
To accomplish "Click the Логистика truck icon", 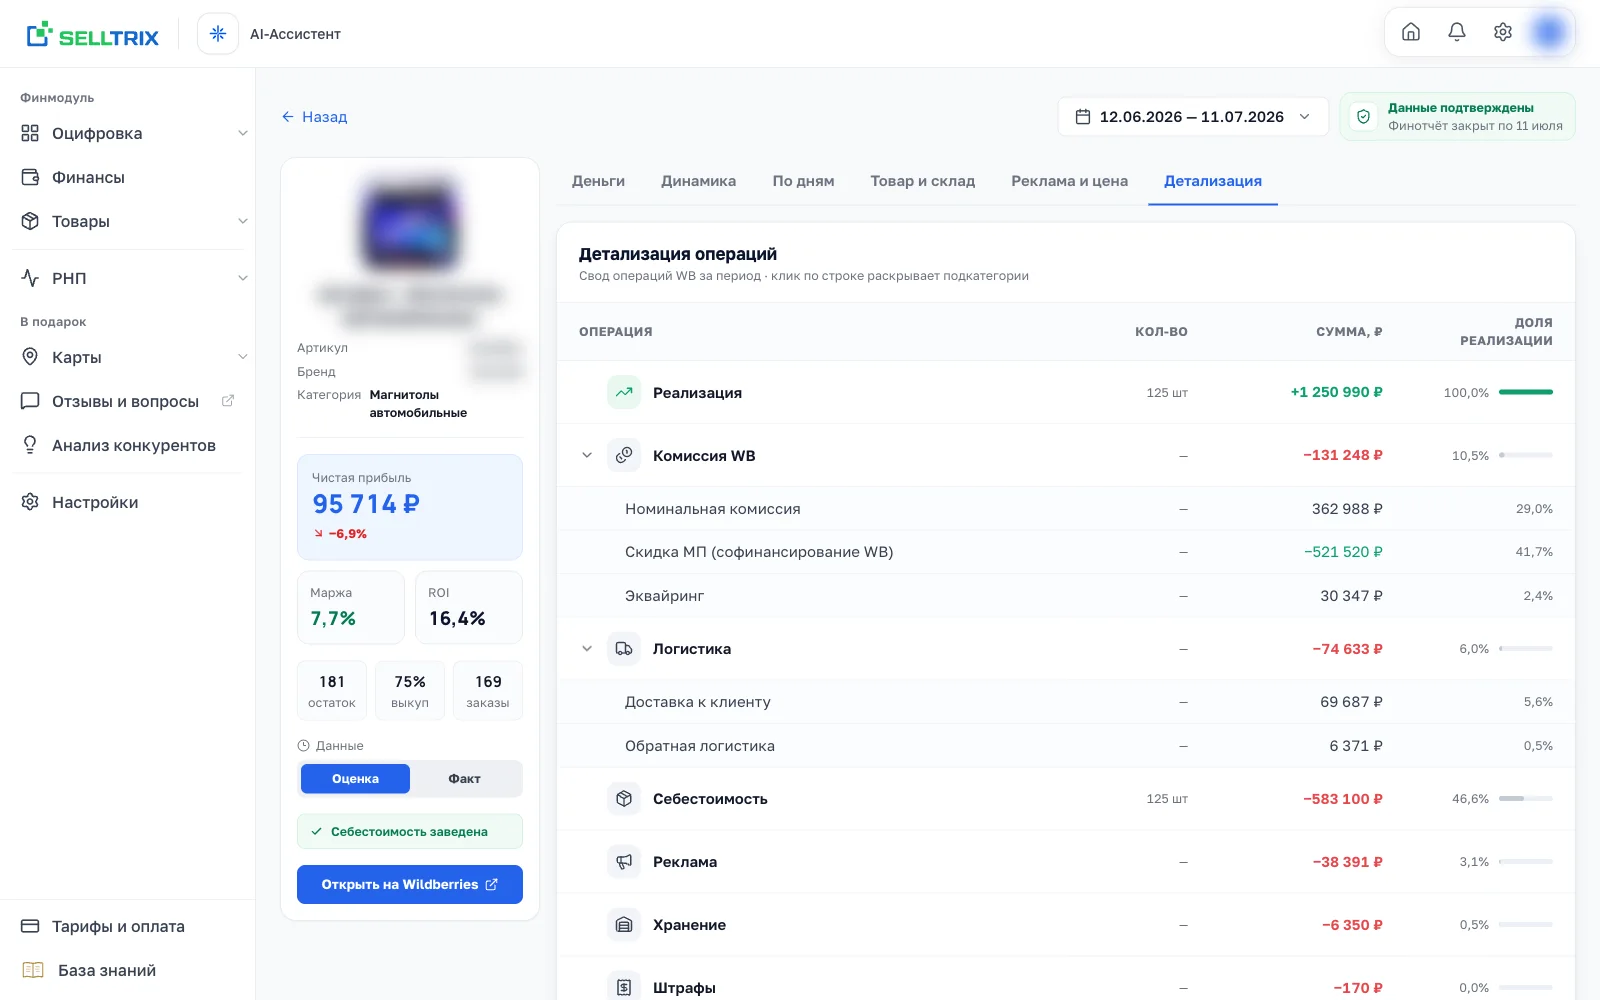I will (x=624, y=648).
